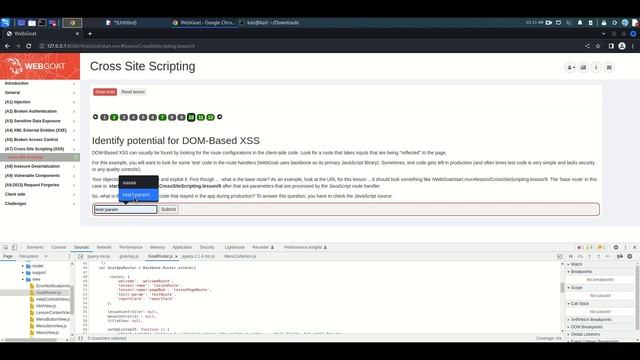Expand the Introduction menu section
640x360 pixels.
40,83
